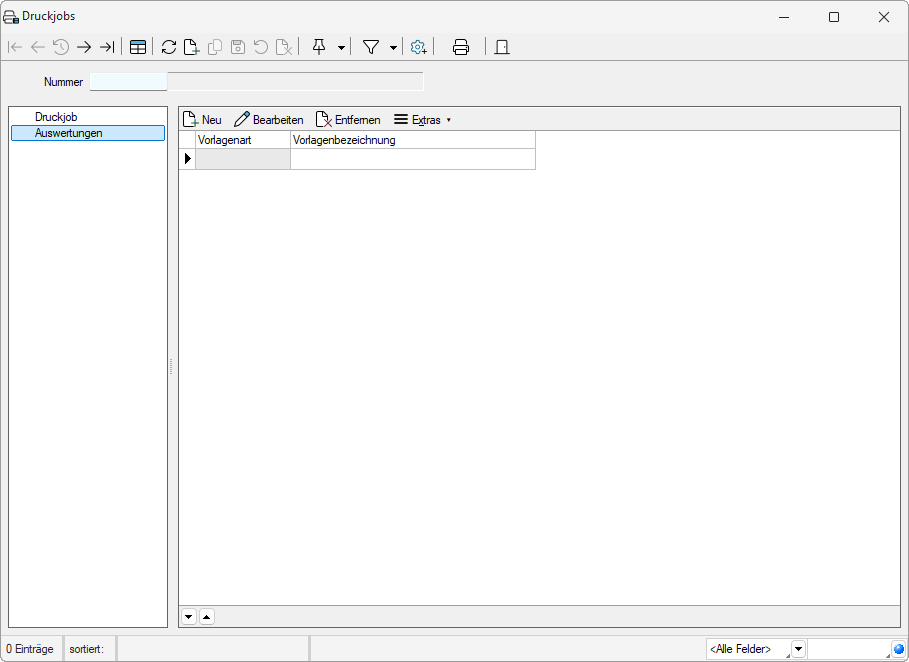Go to the next record arrow
909x662 pixels.
click(84, 47)
